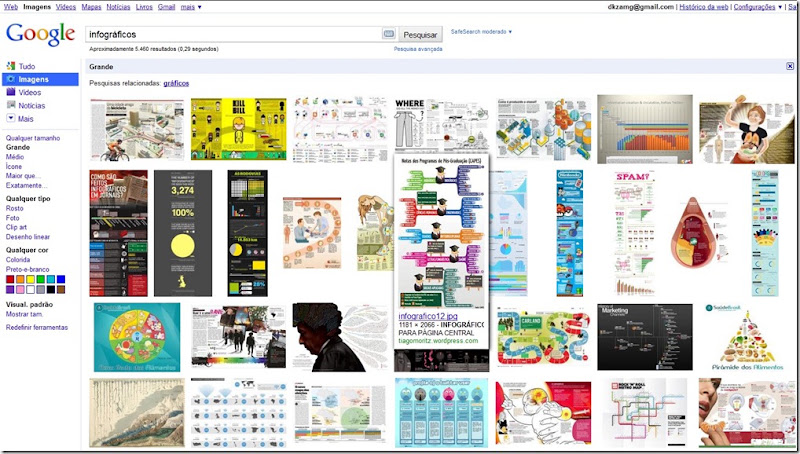This screenshot has height=454, width=800.
Task: Click the Vídeos film icon in sidebar
Action: [11, 92]
